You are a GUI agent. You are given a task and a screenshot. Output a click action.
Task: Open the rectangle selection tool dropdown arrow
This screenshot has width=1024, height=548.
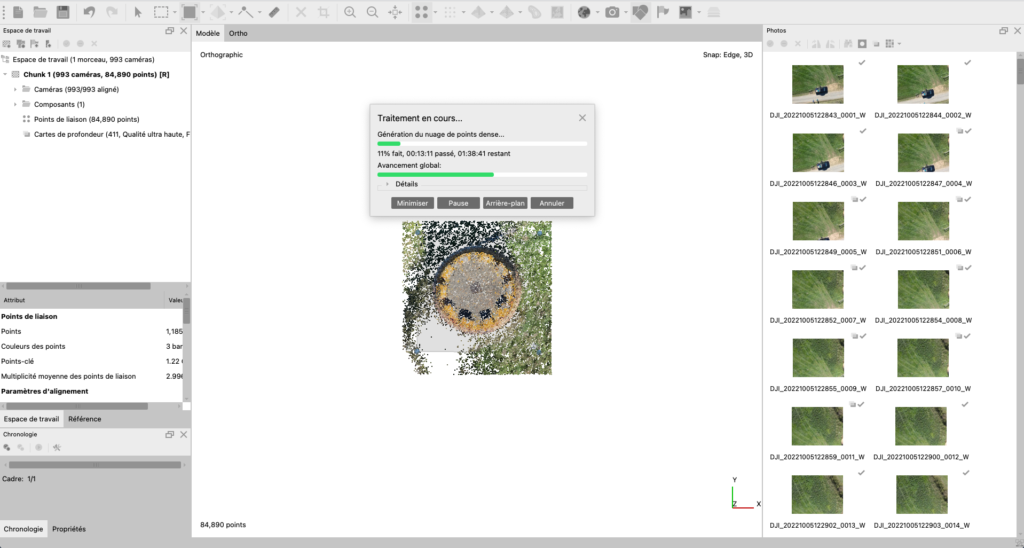point(175,12)
